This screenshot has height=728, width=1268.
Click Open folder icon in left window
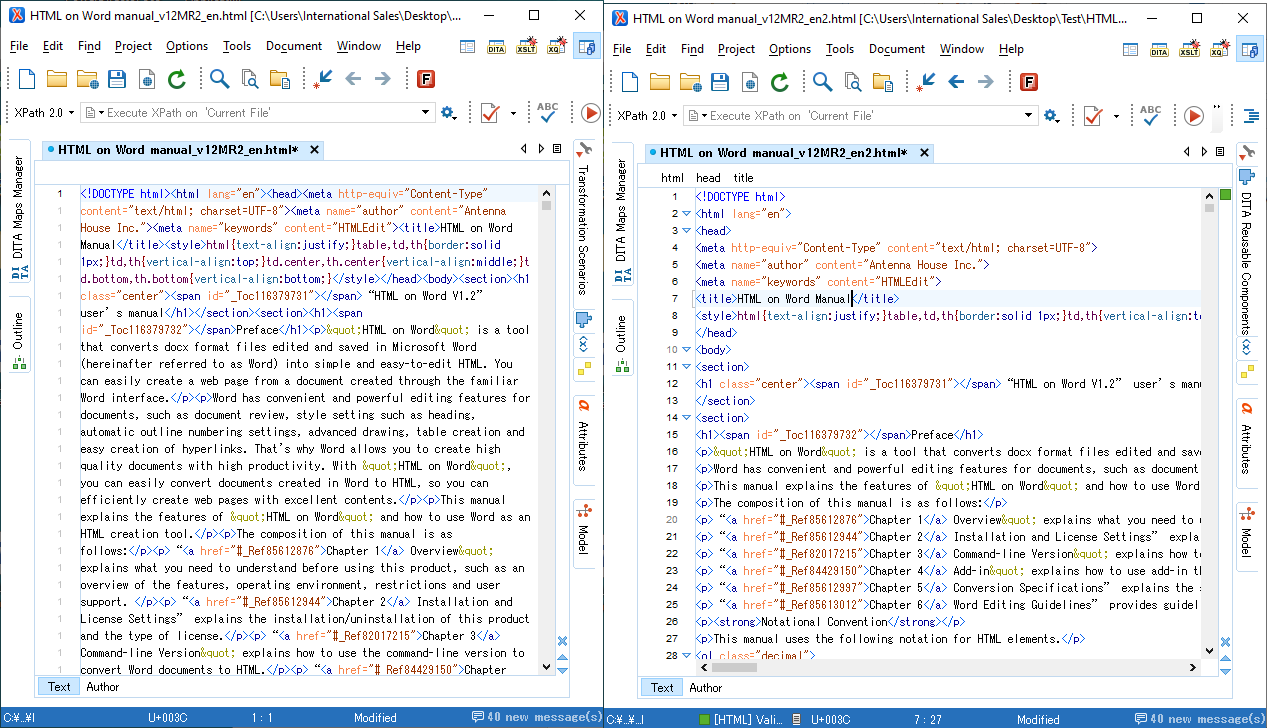[57, 79]
